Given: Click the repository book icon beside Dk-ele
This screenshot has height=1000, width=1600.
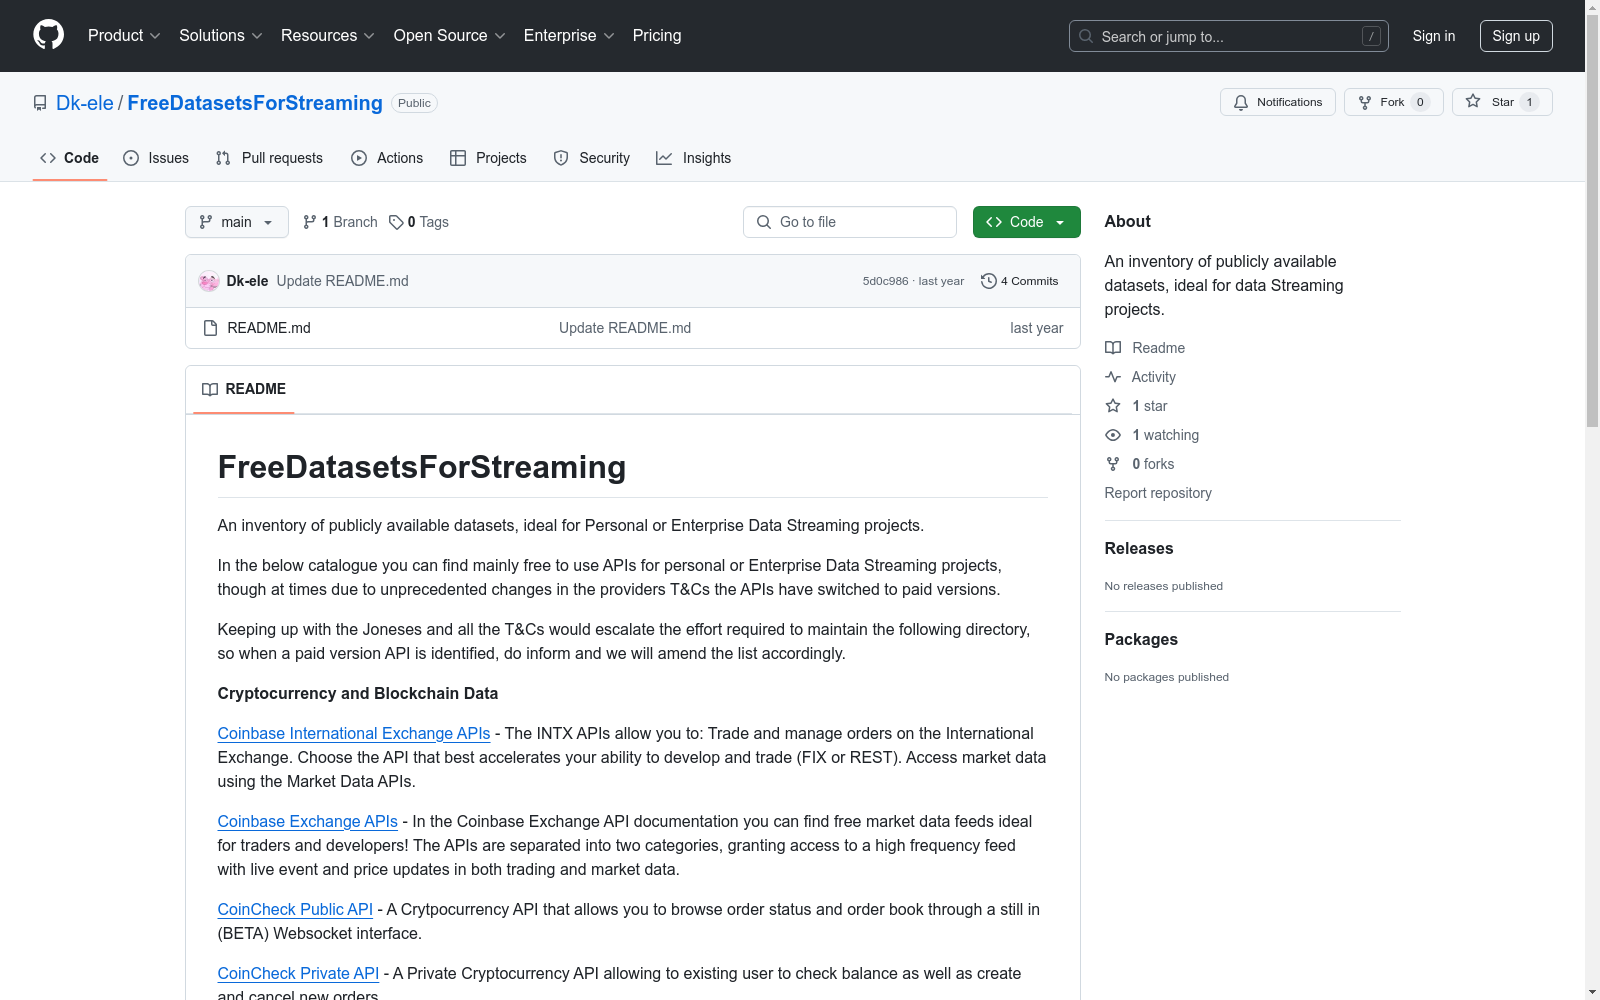Looking at the screenshot, I should click(x=40, y=103).
